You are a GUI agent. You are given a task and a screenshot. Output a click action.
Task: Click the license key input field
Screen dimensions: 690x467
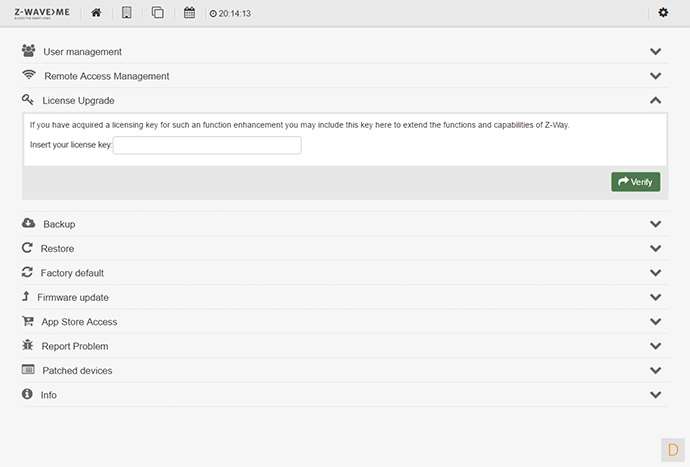[207, 146]
